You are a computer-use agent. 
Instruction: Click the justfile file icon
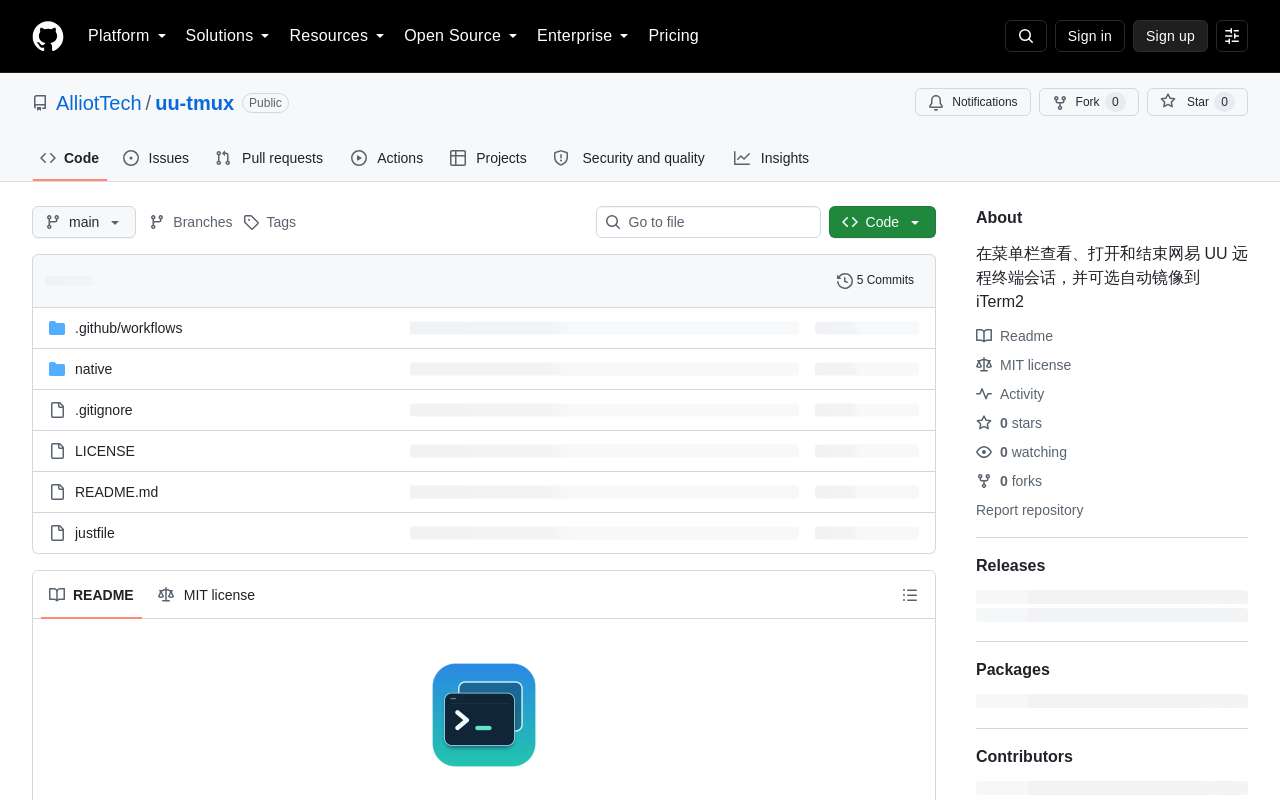[x=57, y=533]
